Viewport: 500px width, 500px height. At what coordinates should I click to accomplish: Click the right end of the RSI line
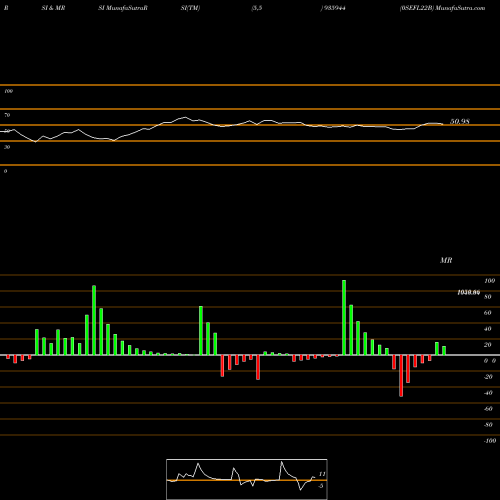pyautogui.click(x=443, y=124)
